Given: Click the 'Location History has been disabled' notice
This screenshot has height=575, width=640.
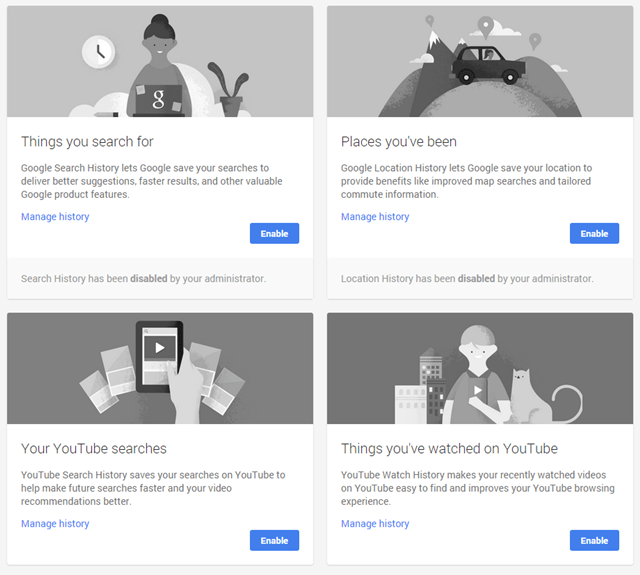Looking at the screenshot, I should pyautogui.click(x=467, y=279).
